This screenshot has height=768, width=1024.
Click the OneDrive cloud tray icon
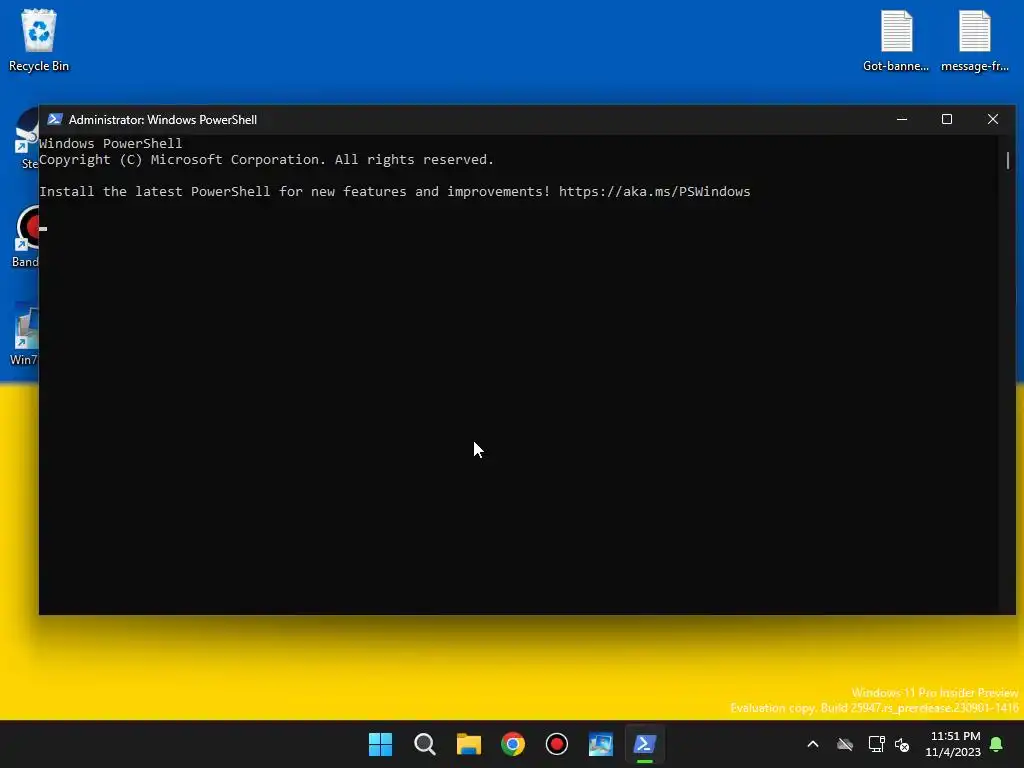click(x=845, y=744)
